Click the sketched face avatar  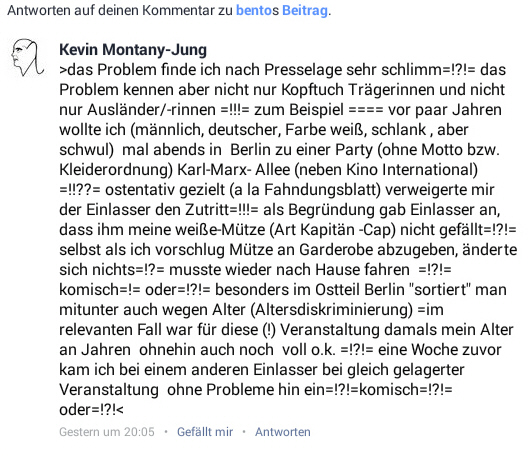[x=27, y=57]
